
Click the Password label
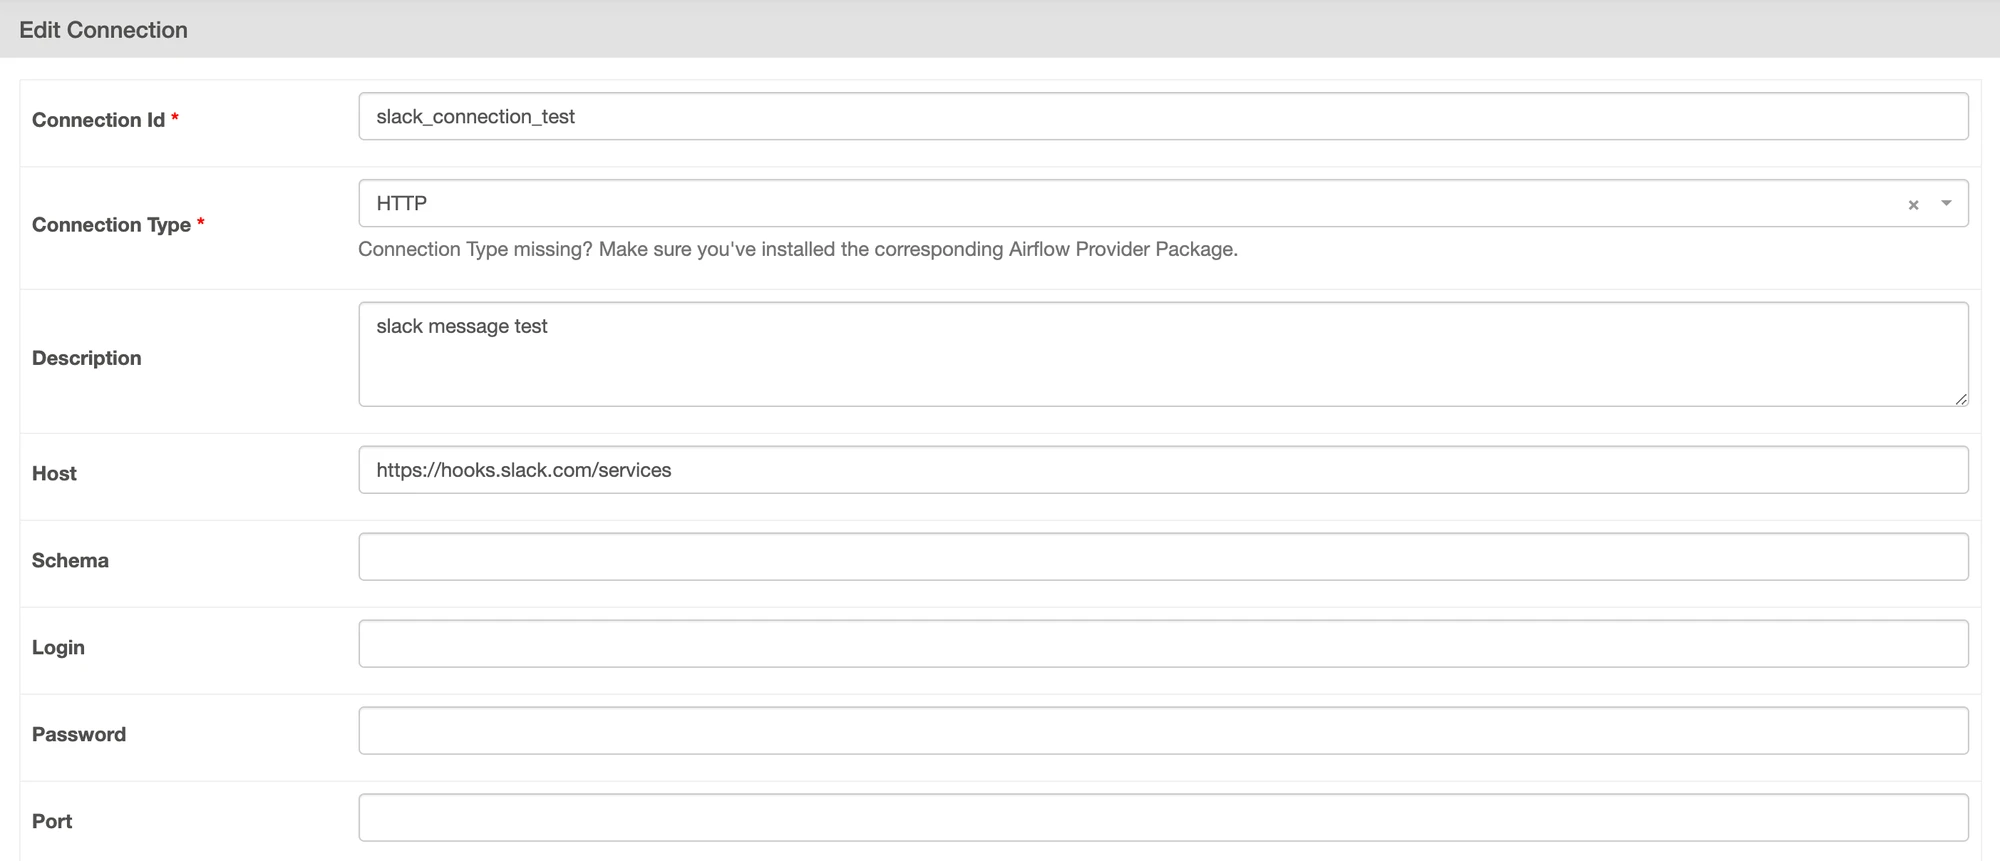[x=79, y=734]
